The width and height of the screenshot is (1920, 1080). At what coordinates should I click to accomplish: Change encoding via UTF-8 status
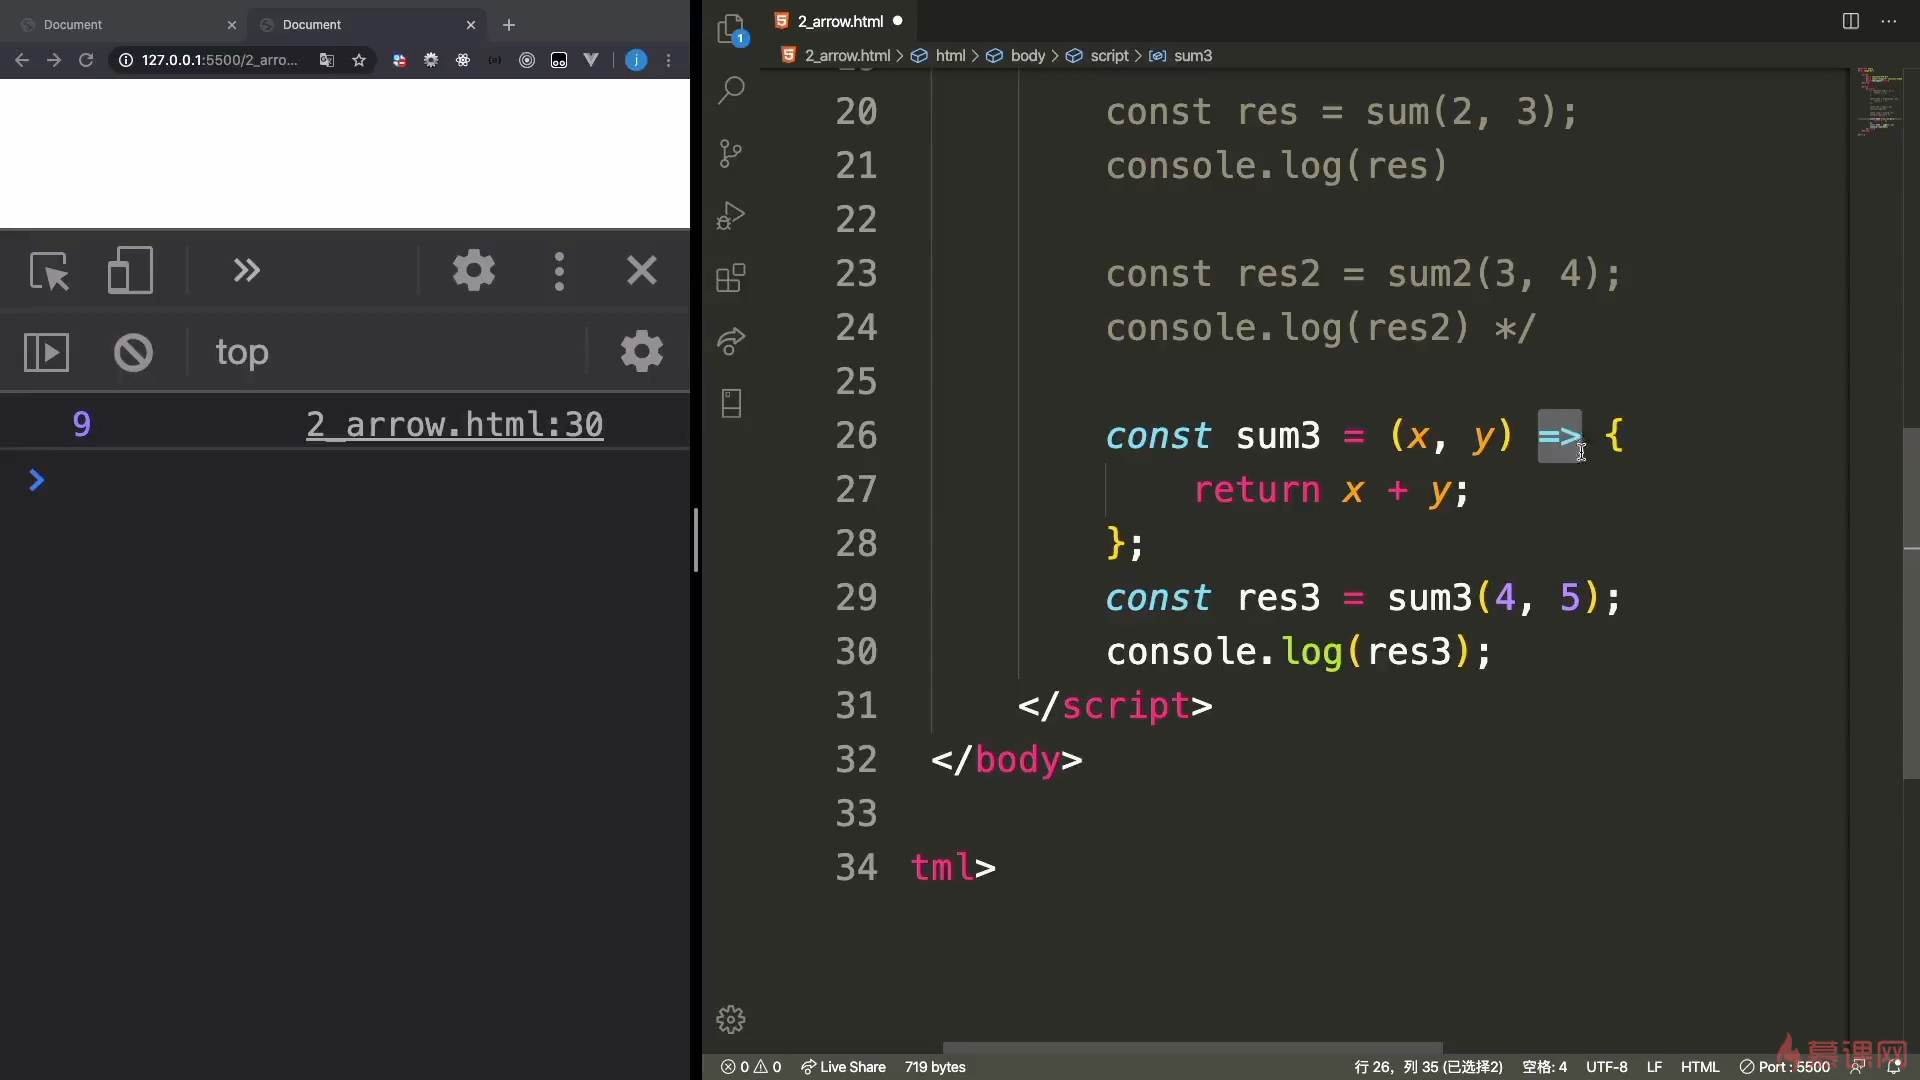coord(1606,1067)
